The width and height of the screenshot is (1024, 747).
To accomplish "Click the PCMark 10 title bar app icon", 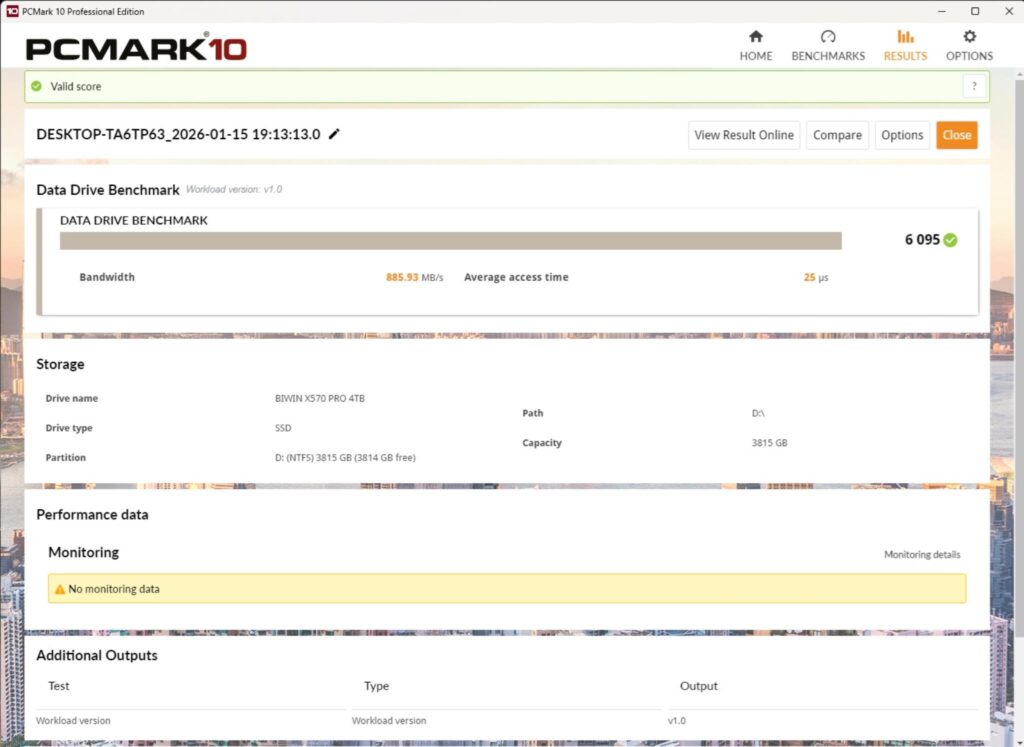I will pos(12,11).
